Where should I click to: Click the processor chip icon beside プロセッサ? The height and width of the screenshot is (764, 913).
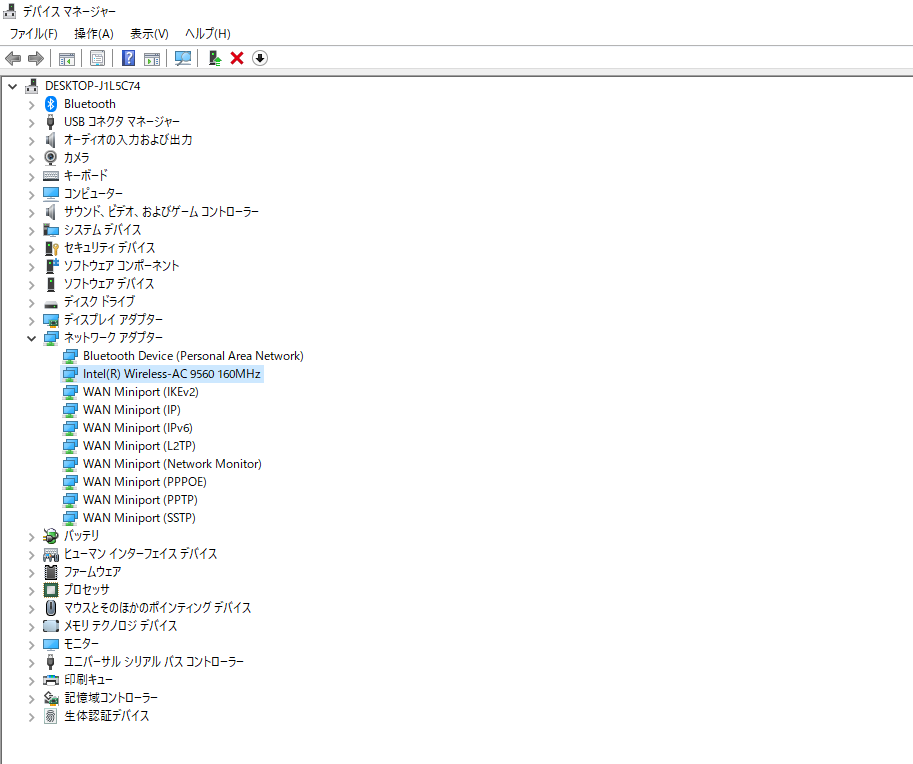[x=51, y=590]
